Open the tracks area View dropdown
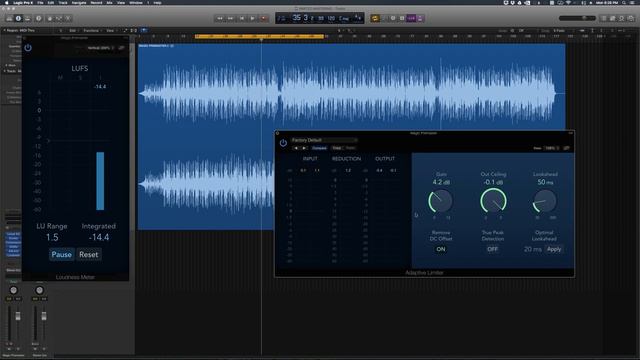The image size is (640, 360). pyautogui.click(x=111, y=30)
